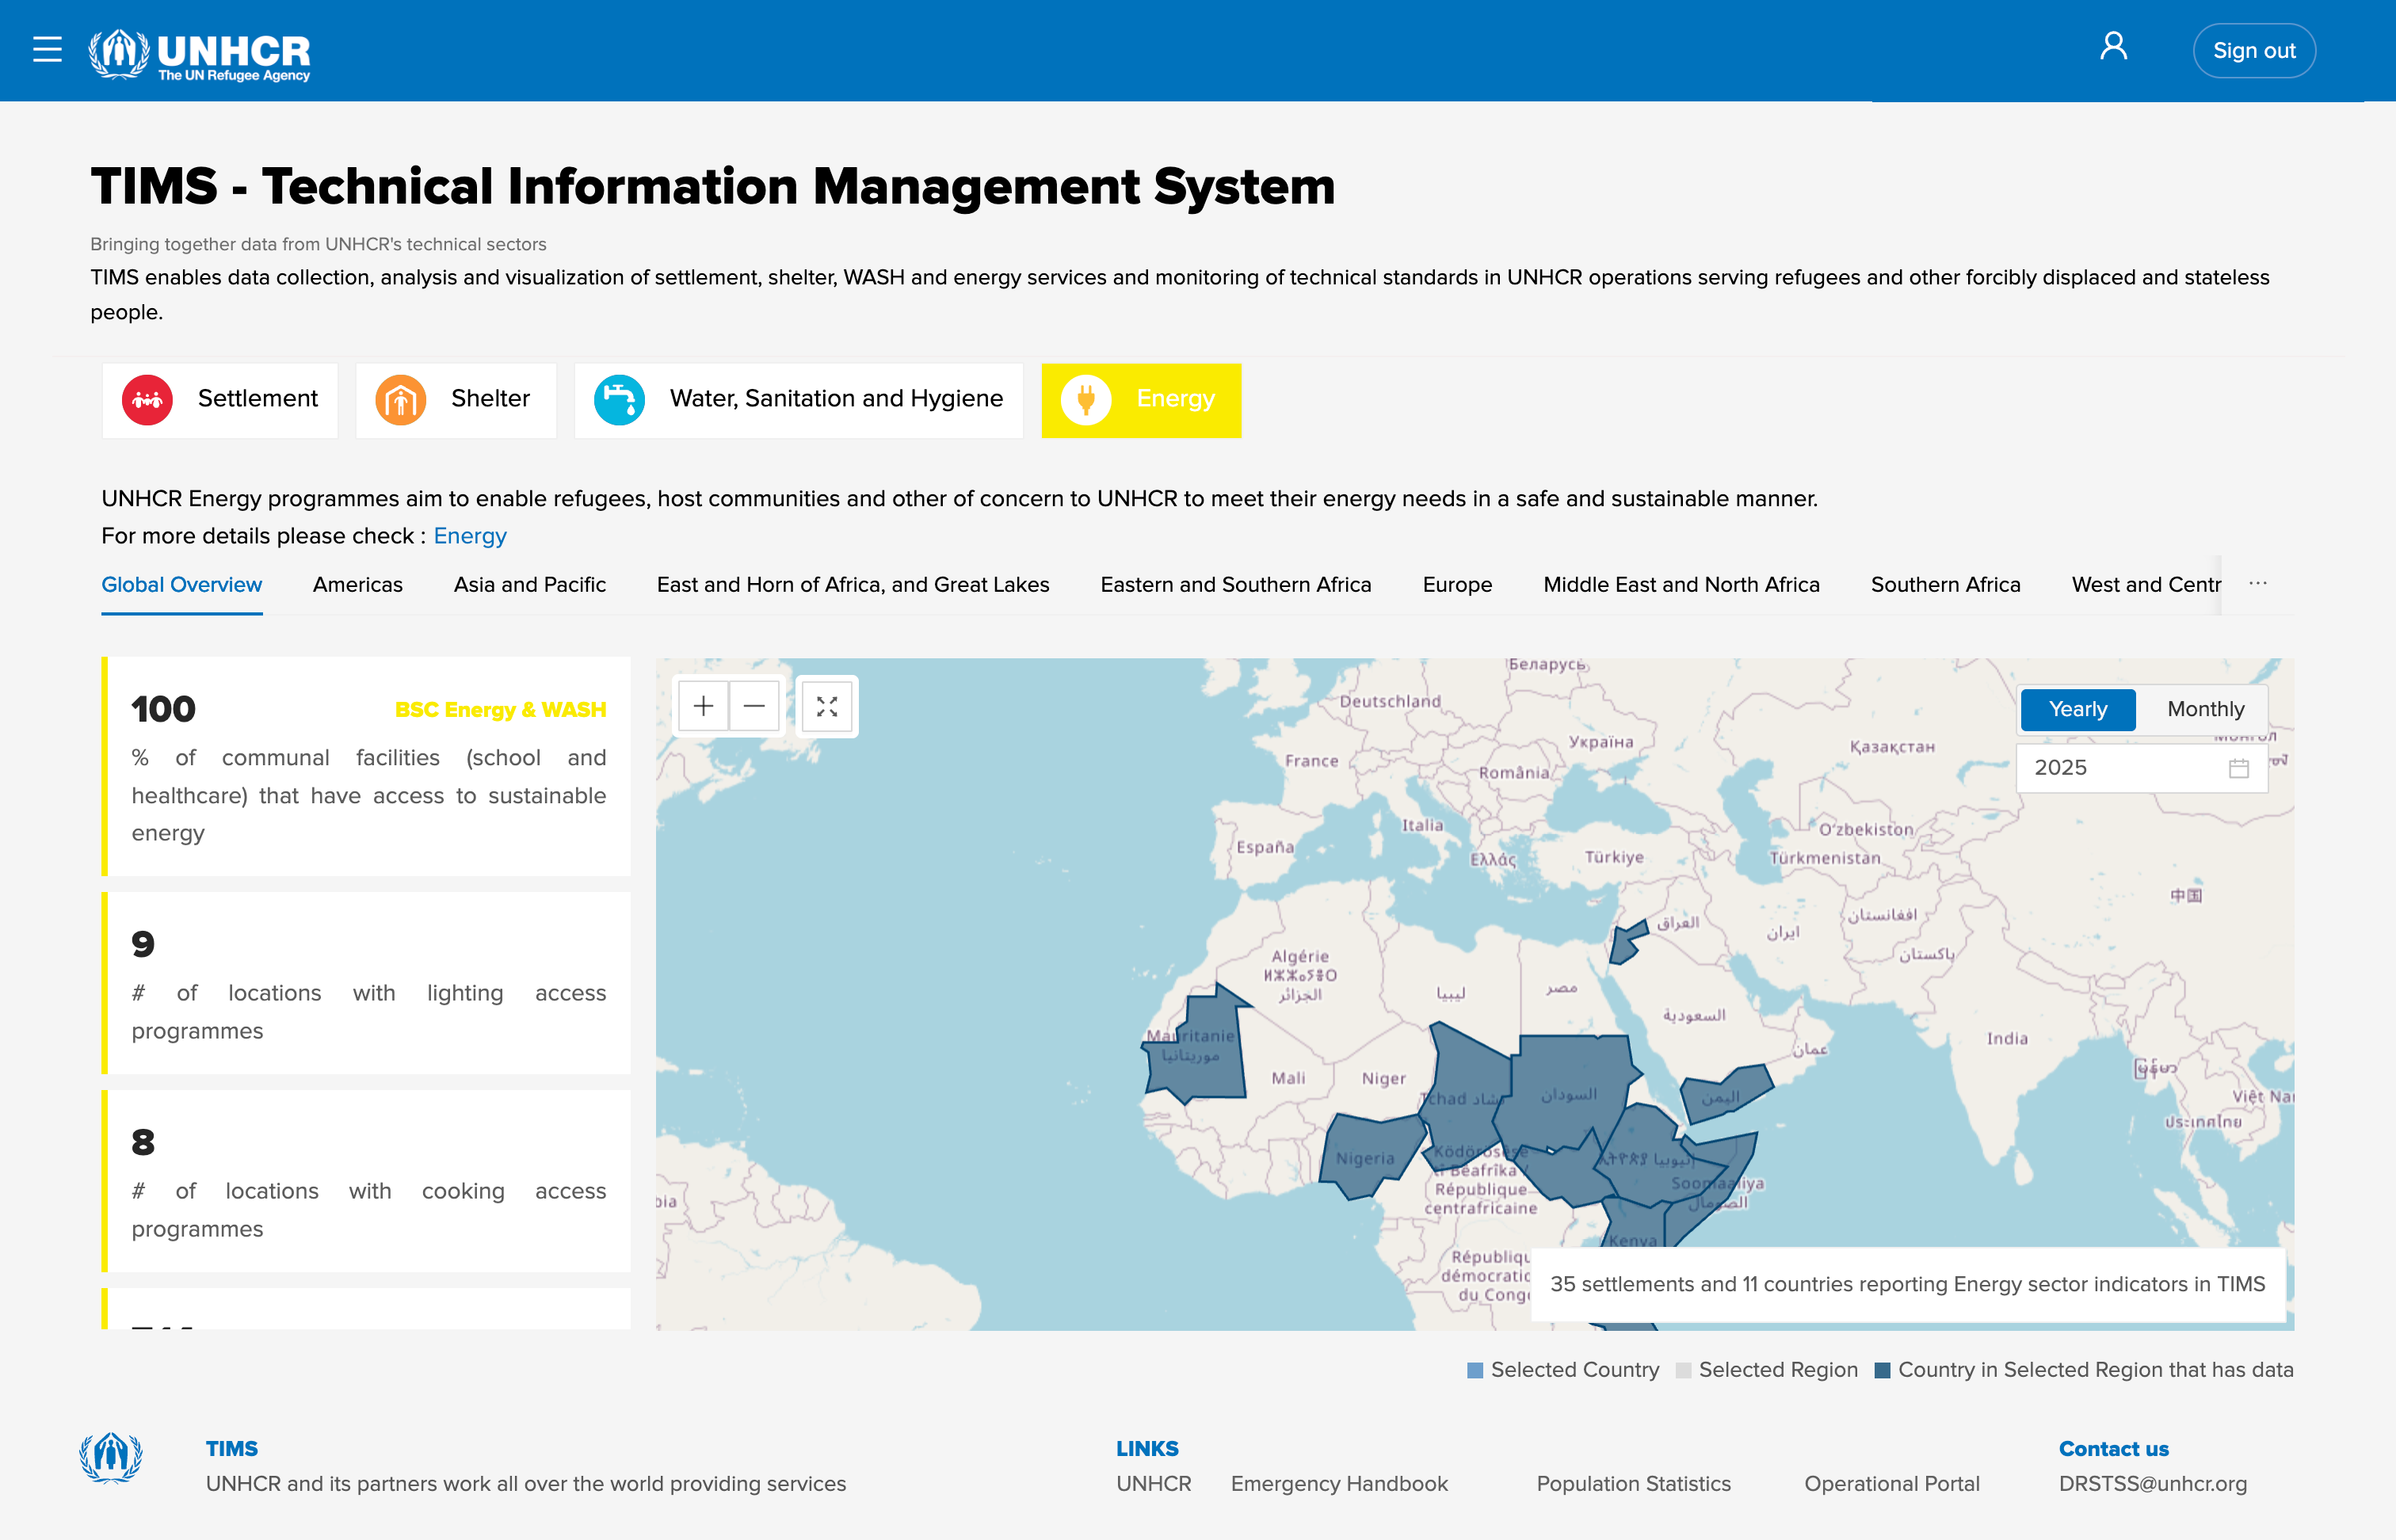Toggle fullscreen map view

[827, 707]
